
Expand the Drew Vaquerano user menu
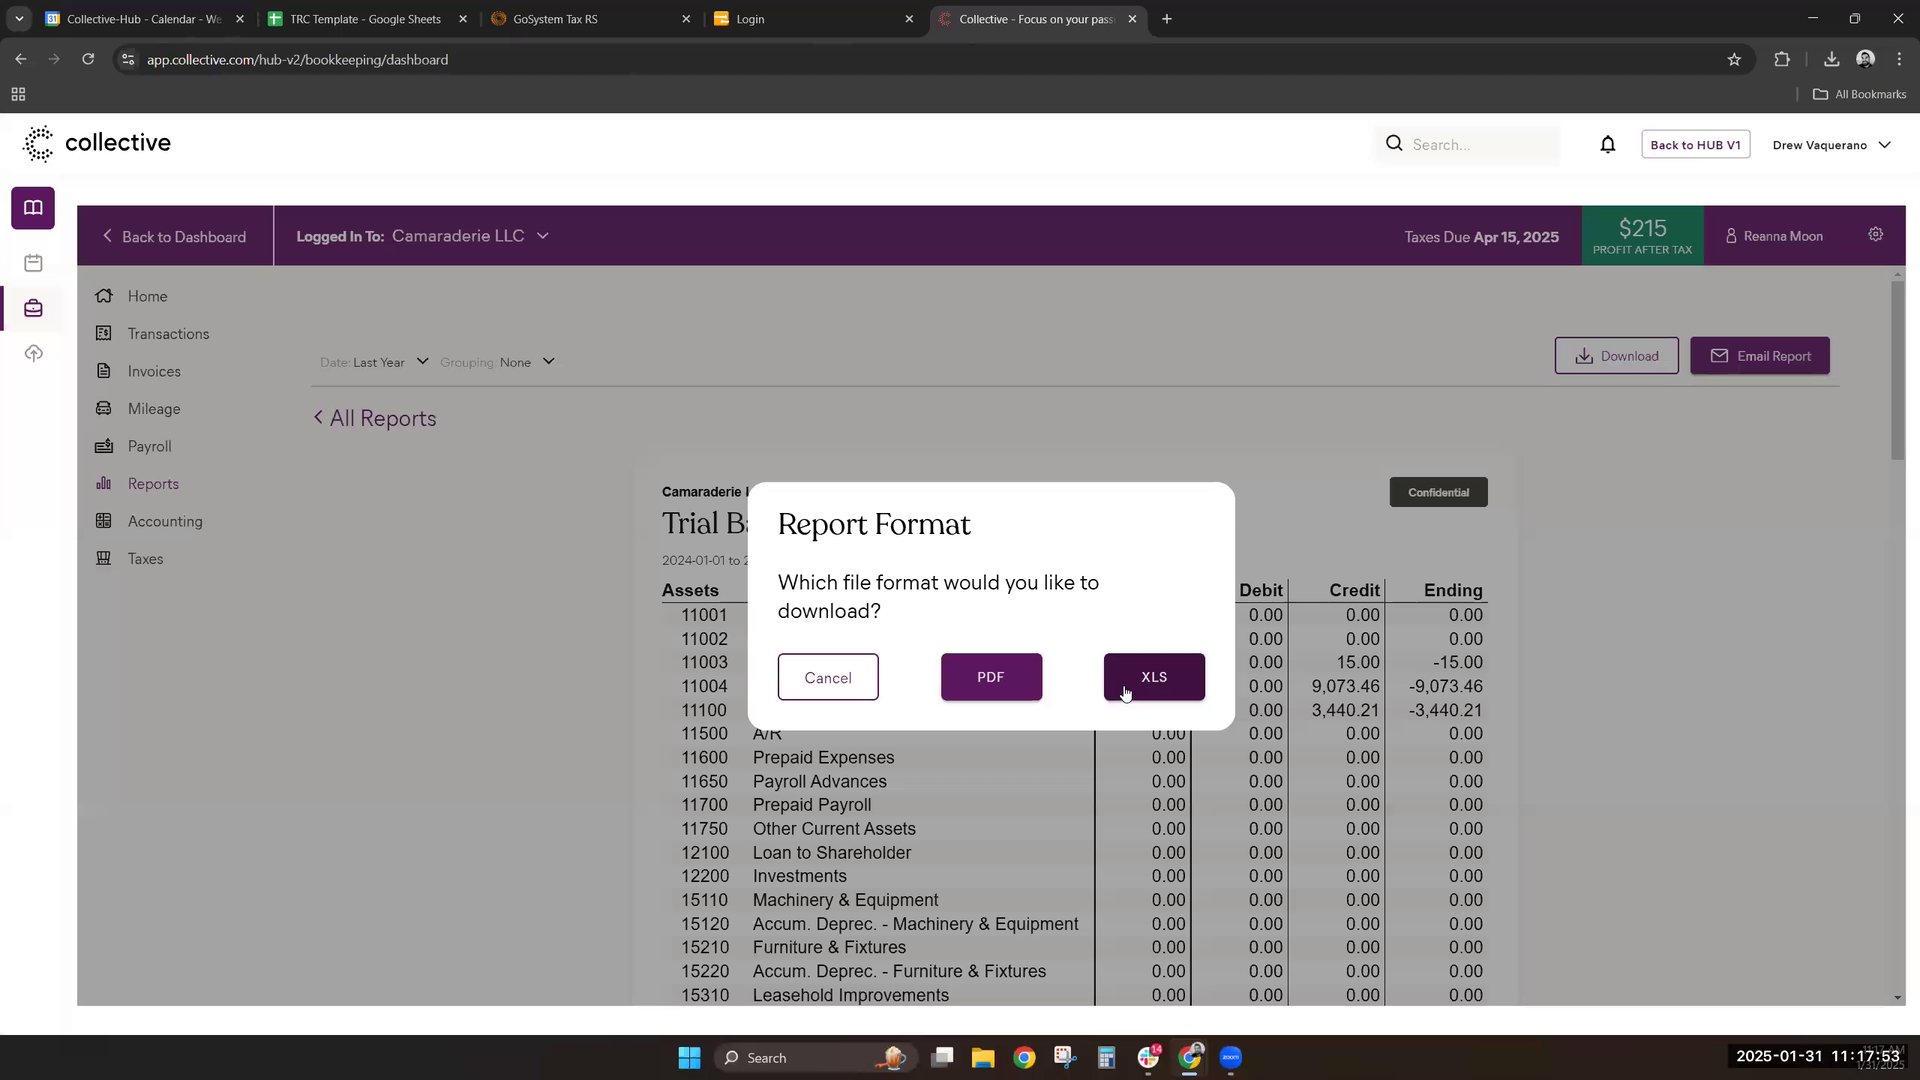click(1830, 145)
